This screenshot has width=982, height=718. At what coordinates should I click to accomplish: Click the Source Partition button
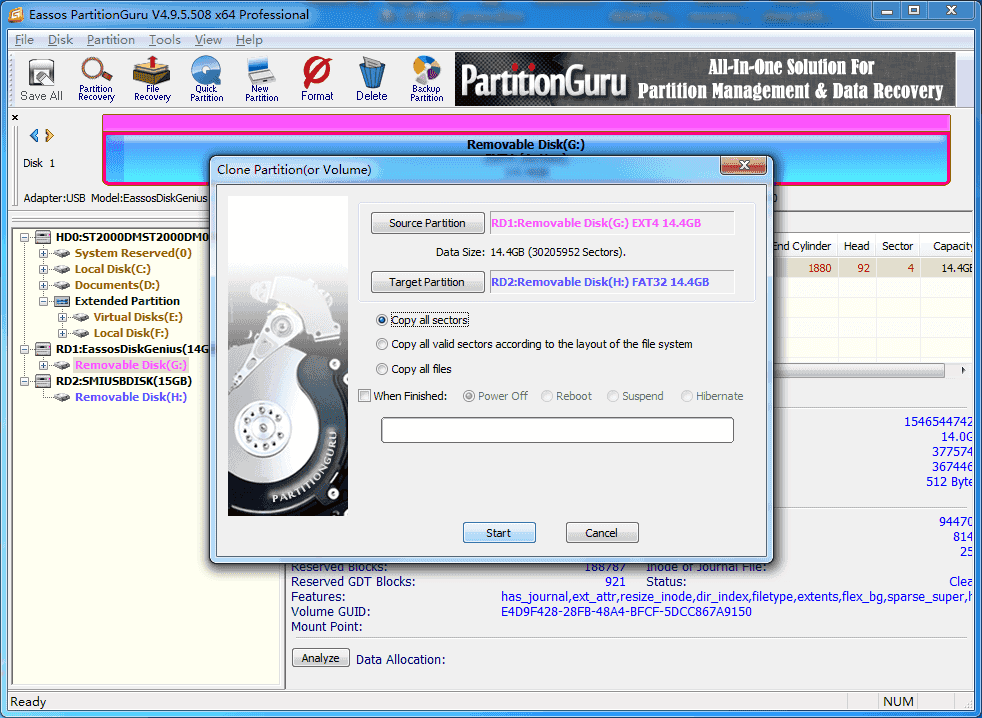pyautogui.click(x=427, y=223)
